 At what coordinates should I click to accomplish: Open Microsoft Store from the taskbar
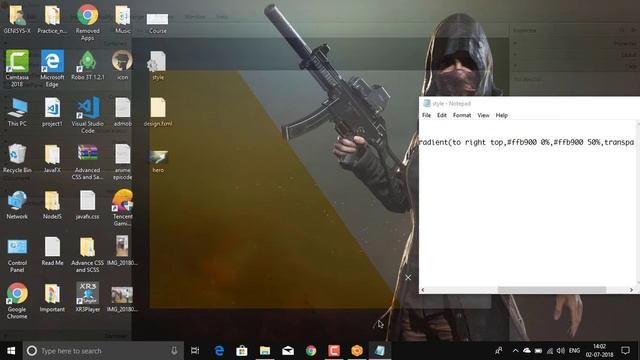click(x=242, y=351)
